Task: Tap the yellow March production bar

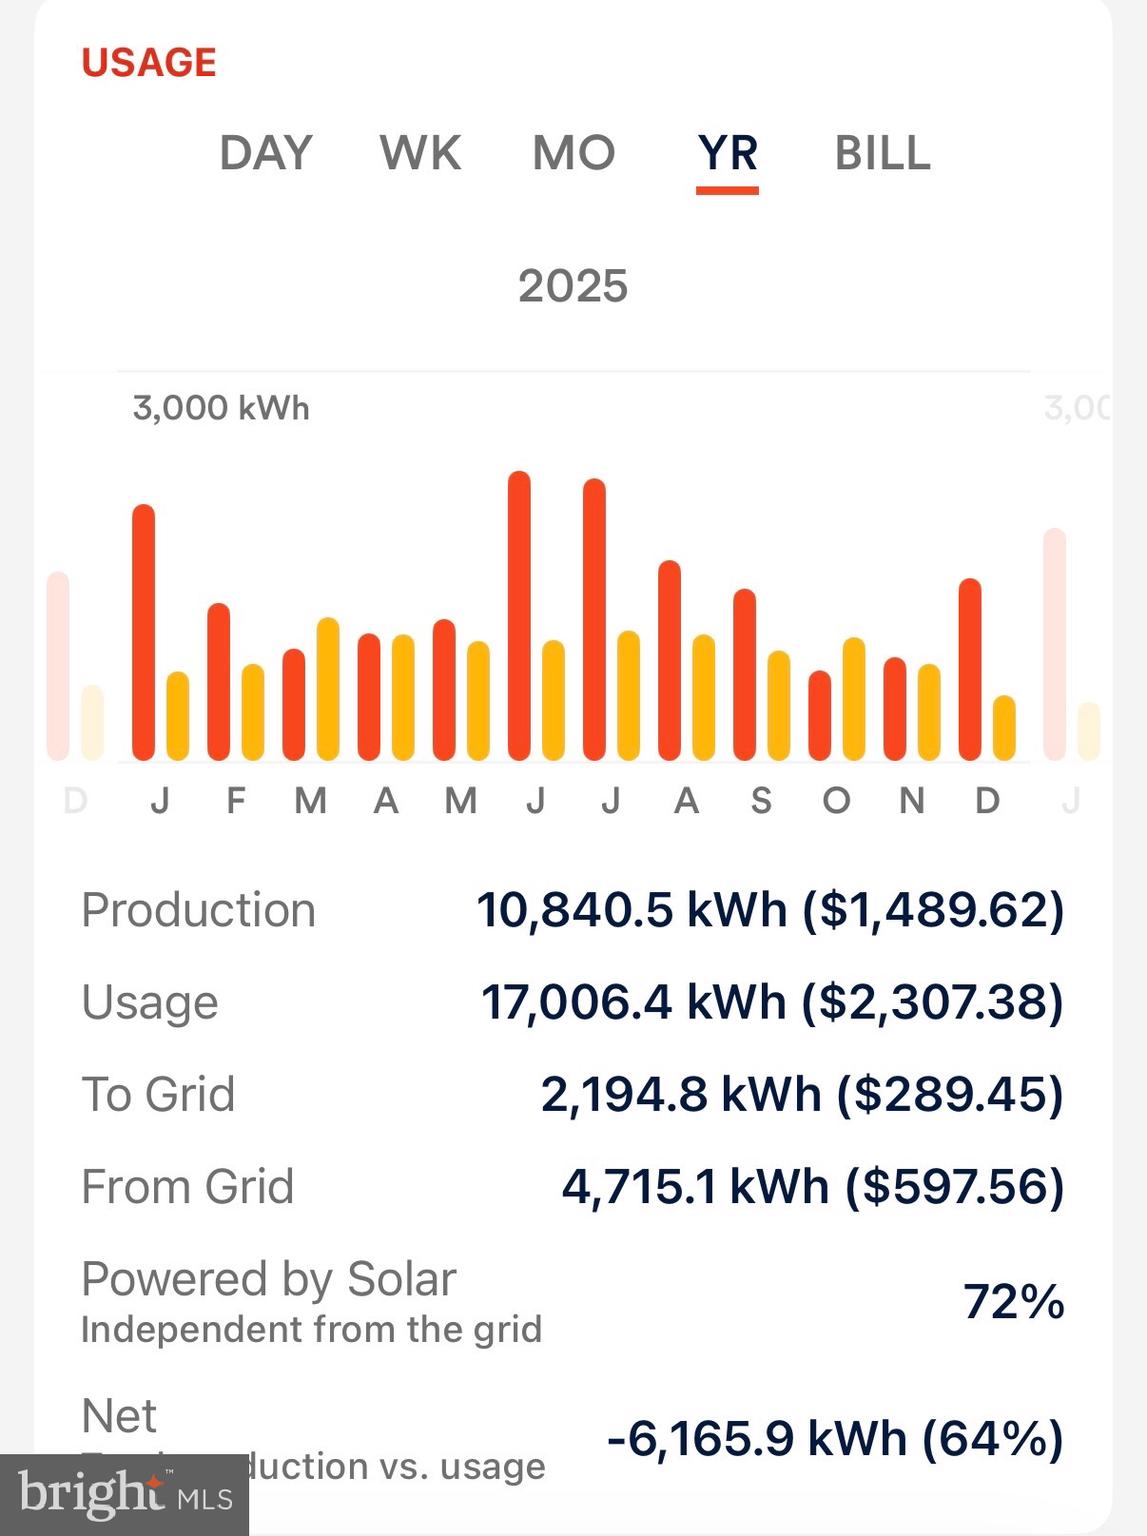Action: click(x=328, y=689)
